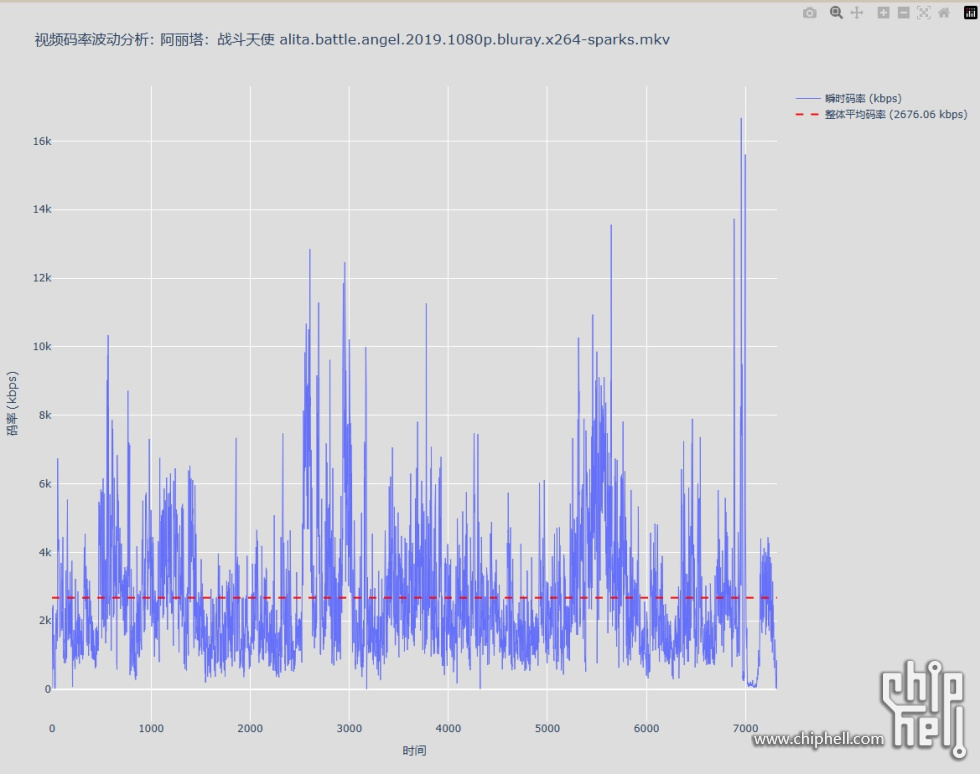Open the Plotly logo link in modebar
Image resolution: width=980 pixels, height=774 pixels.
pos(971,13)
